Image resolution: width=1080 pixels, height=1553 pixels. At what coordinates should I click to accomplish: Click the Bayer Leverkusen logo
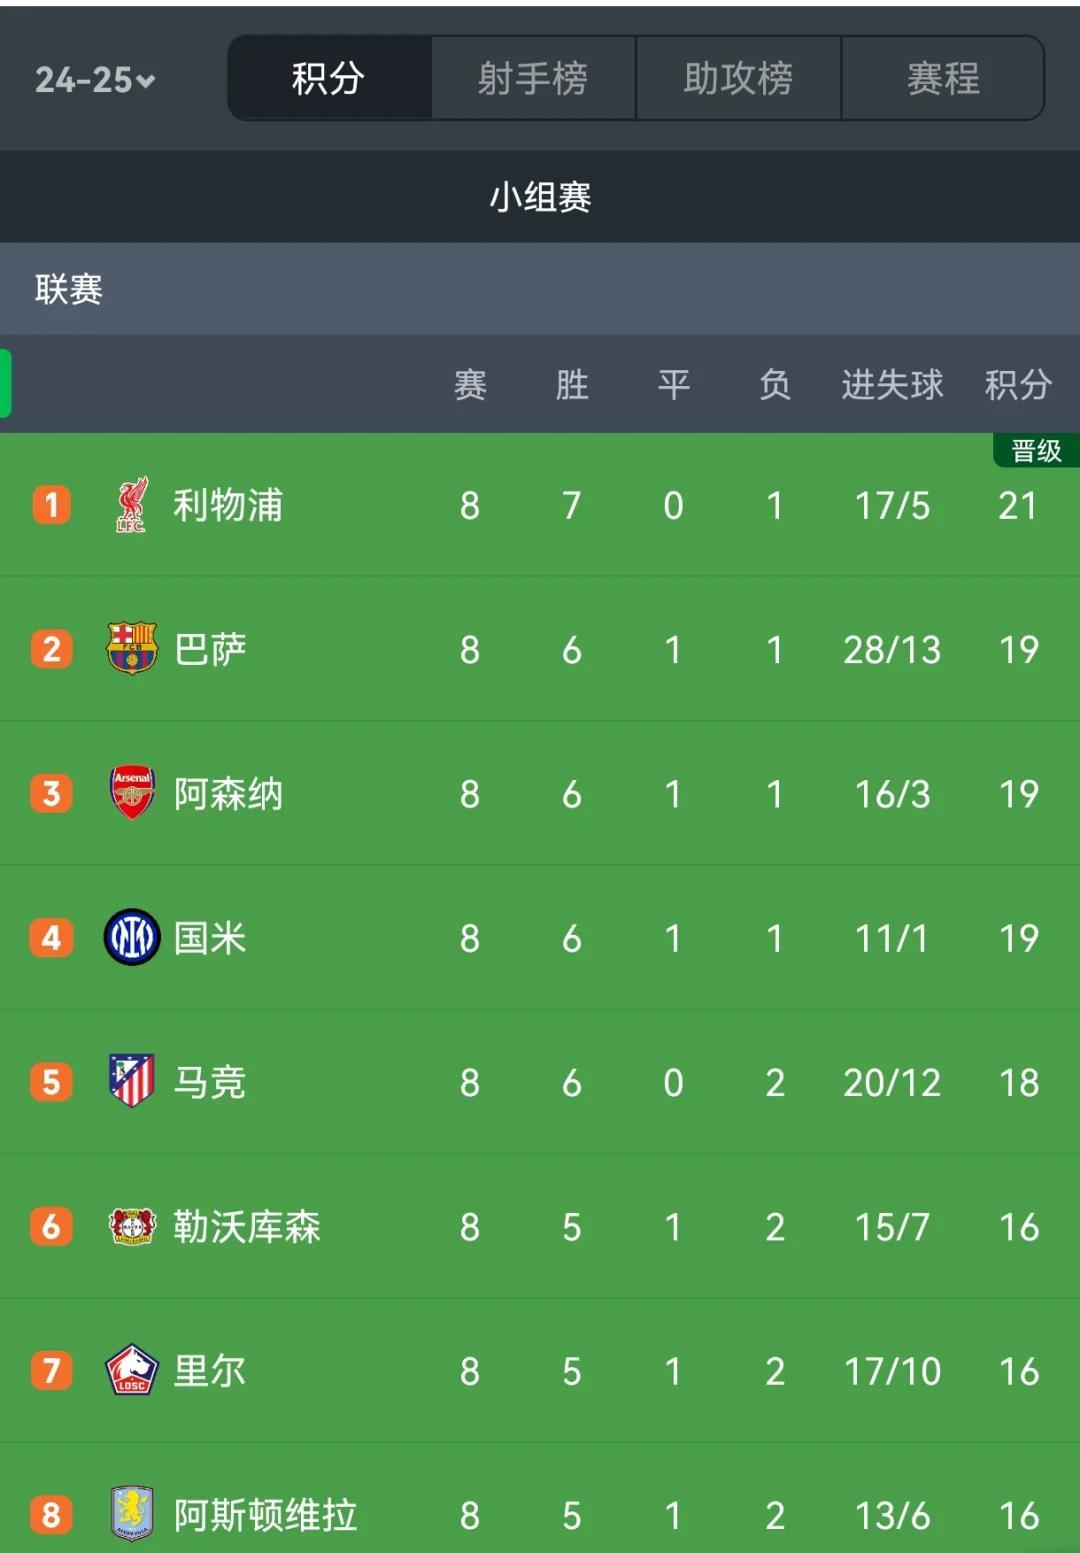tap(128, 1227)
